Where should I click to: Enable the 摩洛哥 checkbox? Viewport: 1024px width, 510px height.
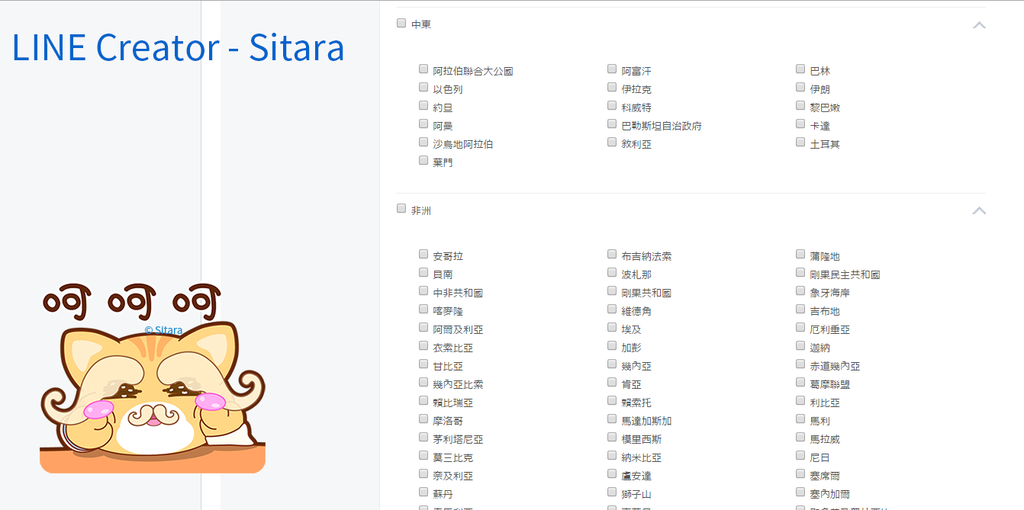click(x=424, y=420)
